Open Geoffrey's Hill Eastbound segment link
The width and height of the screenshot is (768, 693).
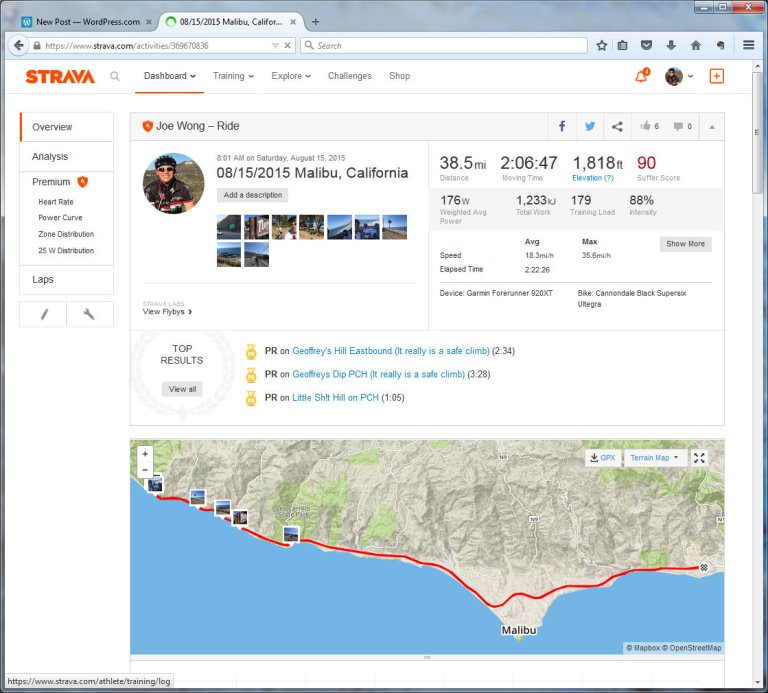click(391, 351)
